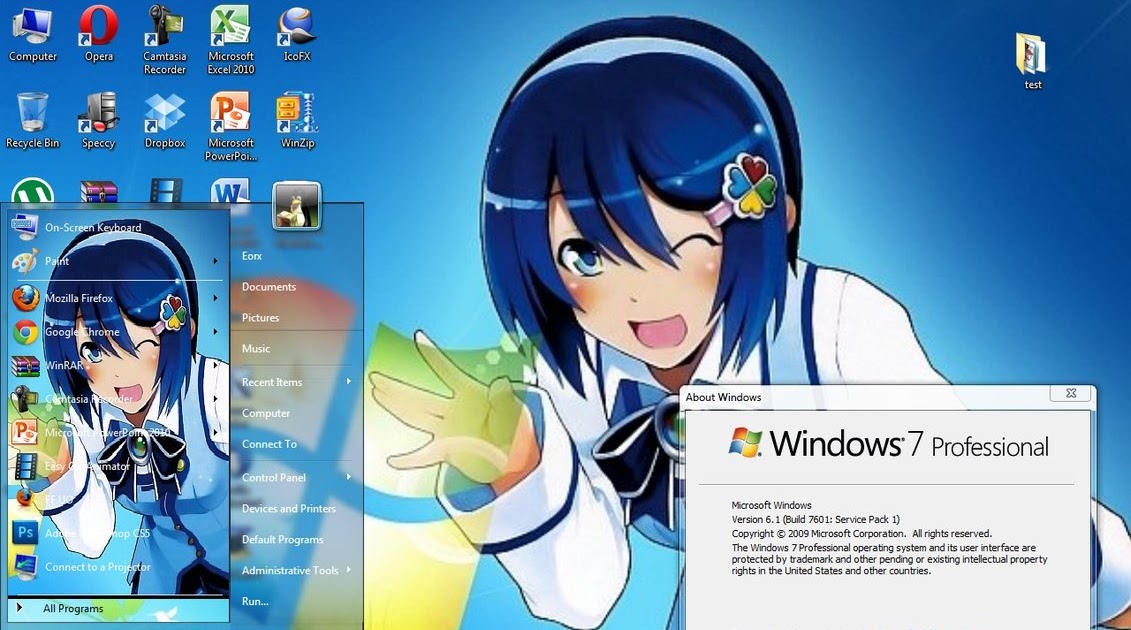Select the Microsoft PowerPoint desktop shortcut

(x=231, y=126)
